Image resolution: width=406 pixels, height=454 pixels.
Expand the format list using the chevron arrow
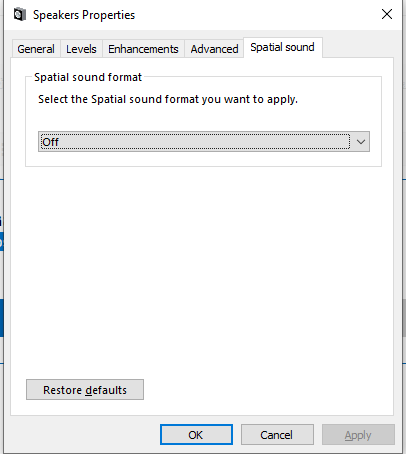click(361, 142)
